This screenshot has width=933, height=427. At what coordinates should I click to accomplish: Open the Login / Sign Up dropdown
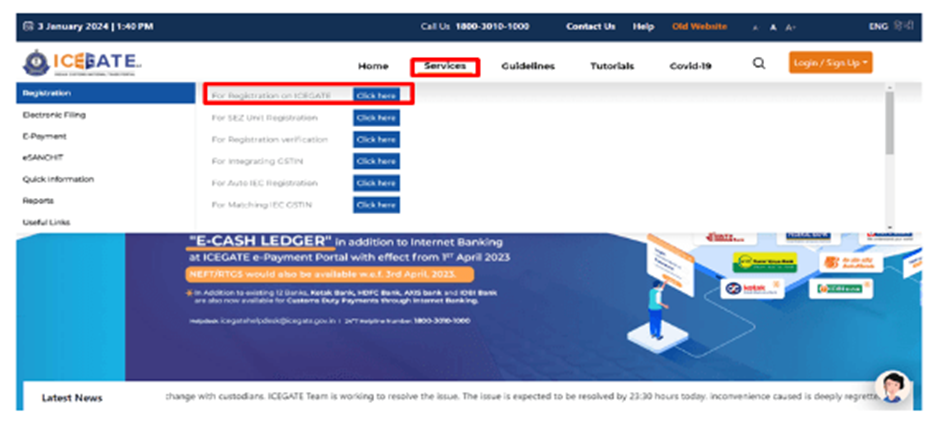coord(830,63)
